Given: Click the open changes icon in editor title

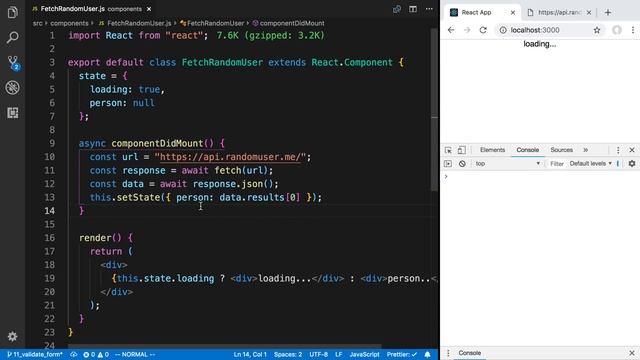Looking at the screenshot, I should 397,9.
